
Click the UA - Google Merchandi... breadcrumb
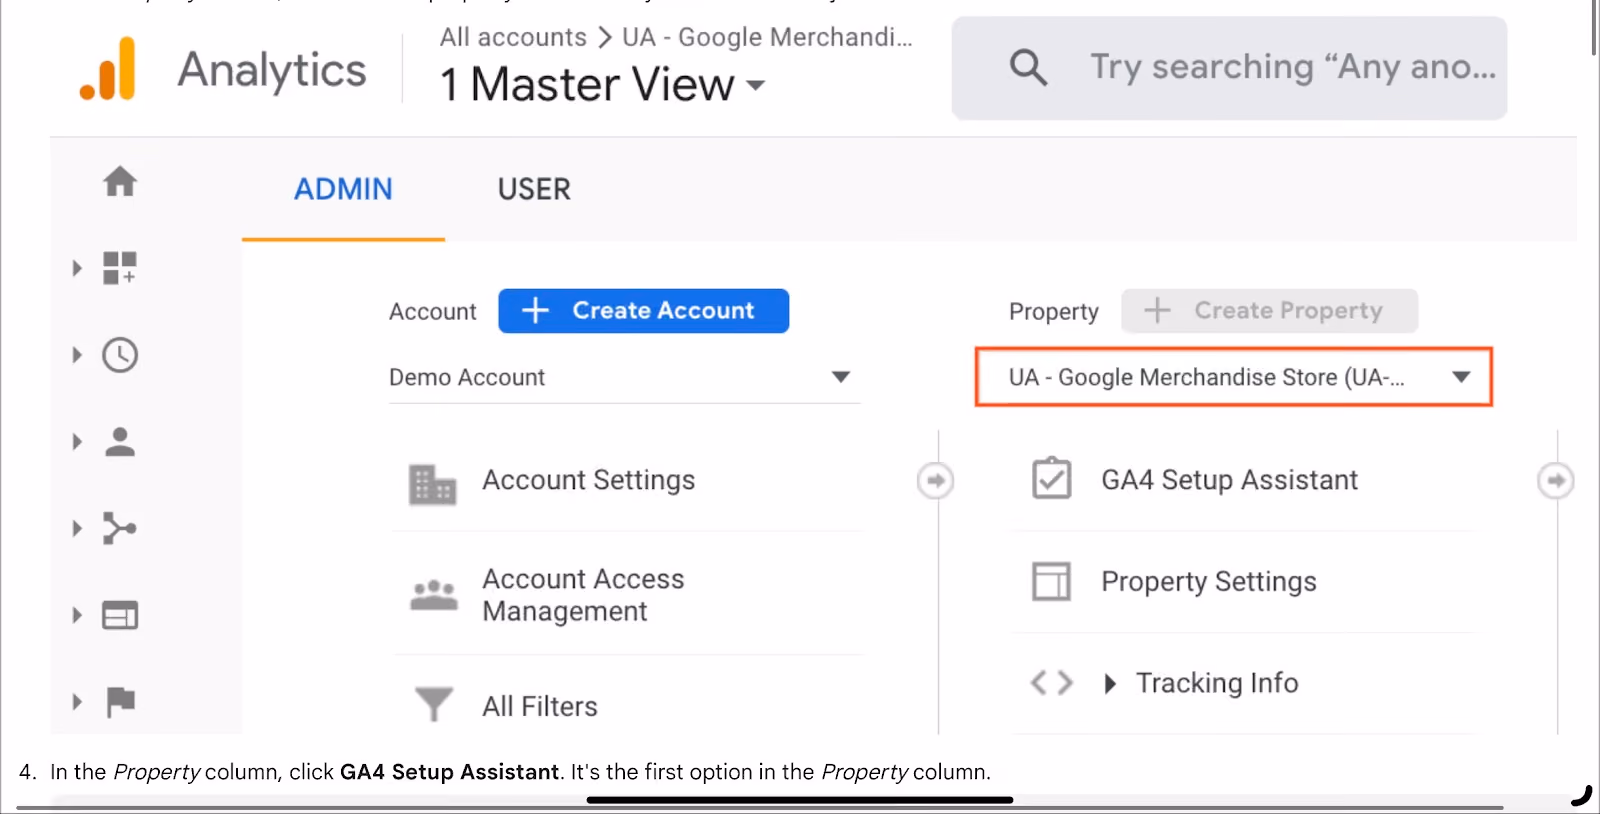pyautogui.click(x=767, y=37)
